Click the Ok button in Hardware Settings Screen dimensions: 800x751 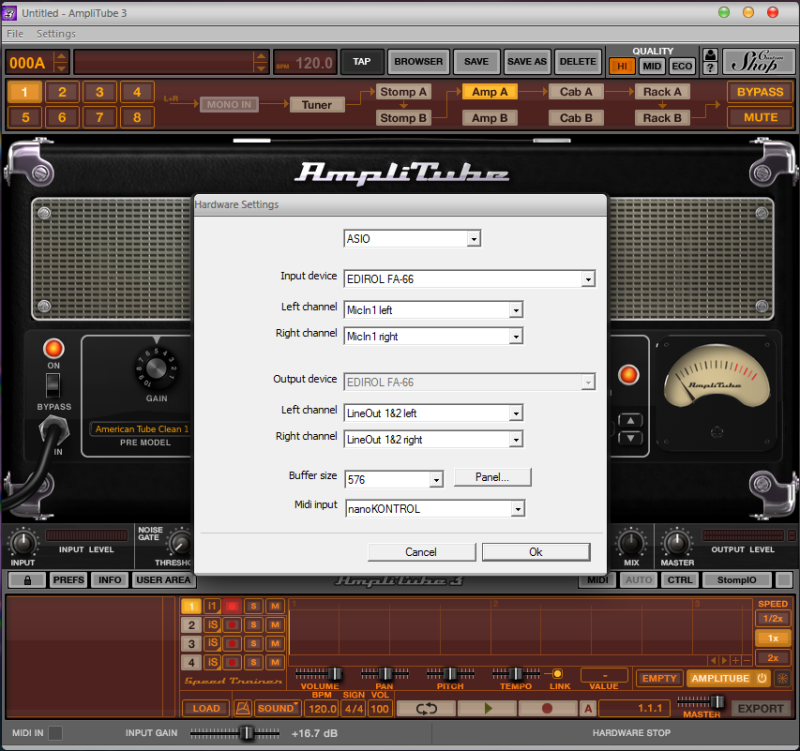[x=535, y=552]
